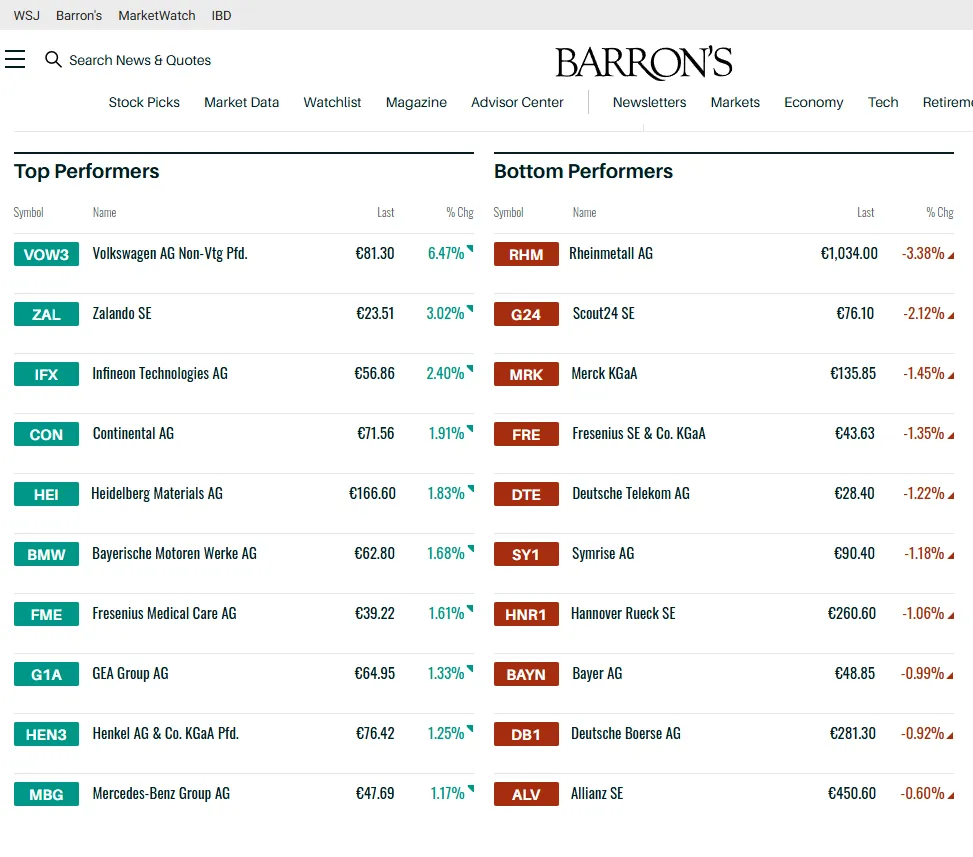This screenshot has width=973, height=857.
Task: Open Scout24 SE quote
Action: (x=603, y=313)
